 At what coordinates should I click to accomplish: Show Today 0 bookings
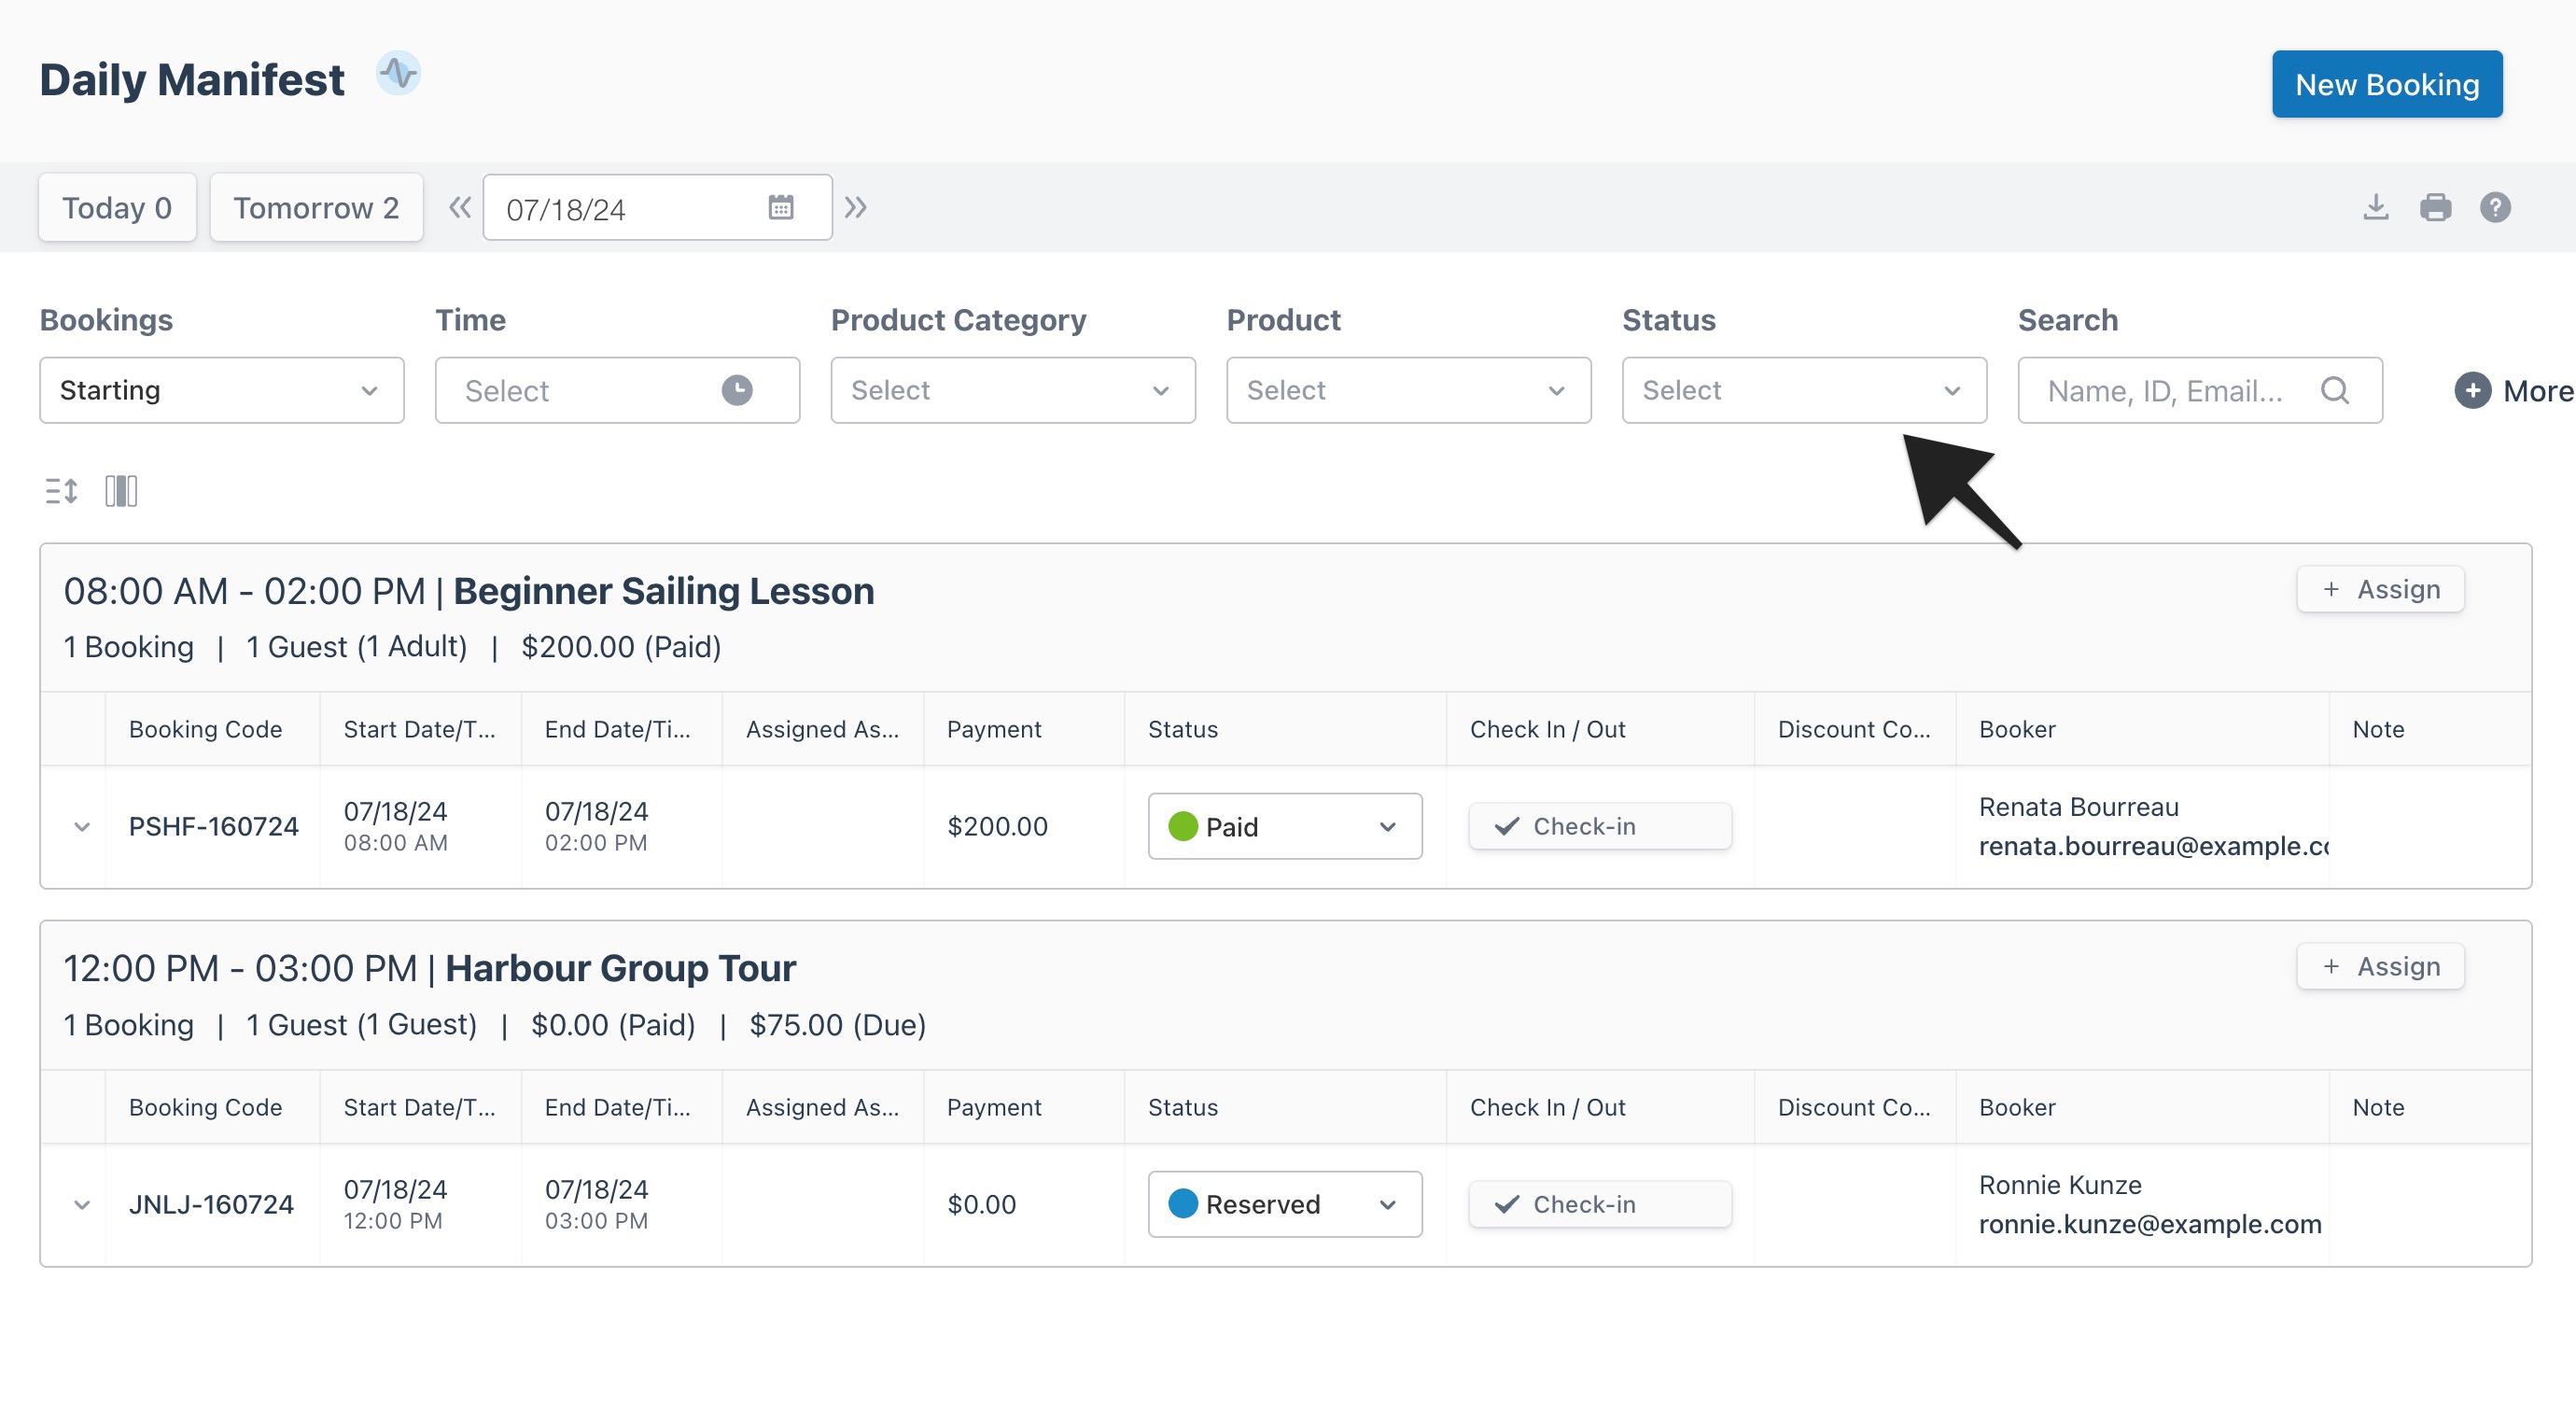pos(117,207)
